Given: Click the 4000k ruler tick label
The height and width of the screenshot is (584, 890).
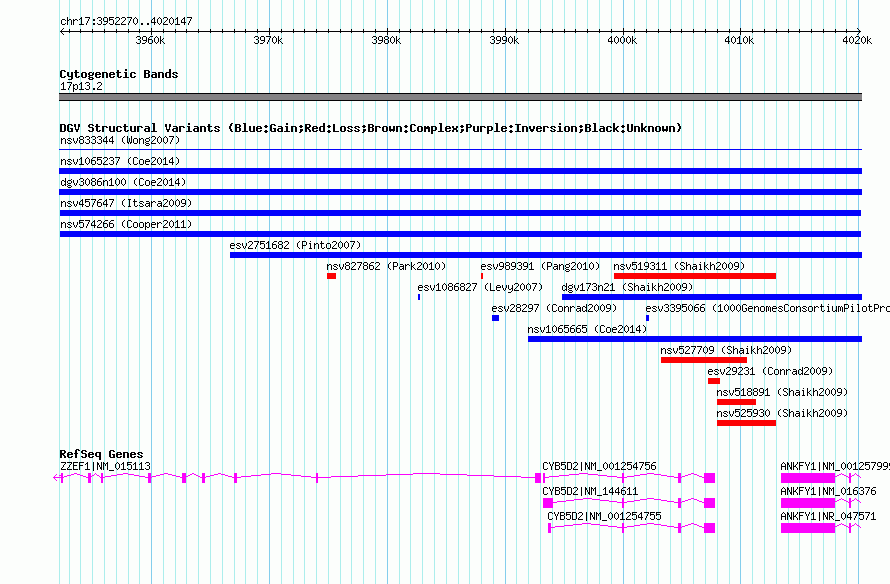Looking at the screenshot, I should coord(623,40).
